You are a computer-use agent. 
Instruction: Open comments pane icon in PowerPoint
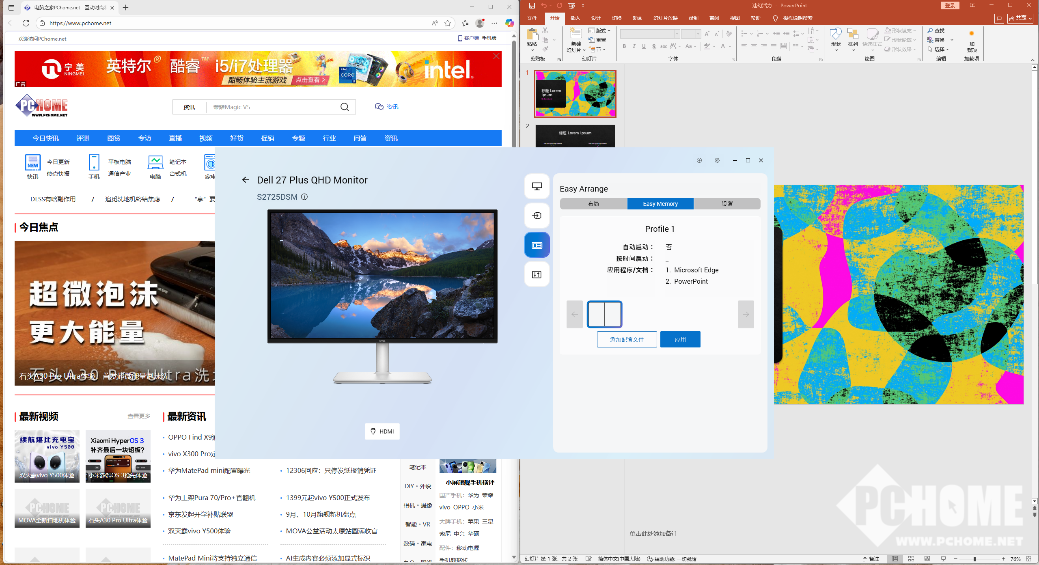click(x=999, y=19)
